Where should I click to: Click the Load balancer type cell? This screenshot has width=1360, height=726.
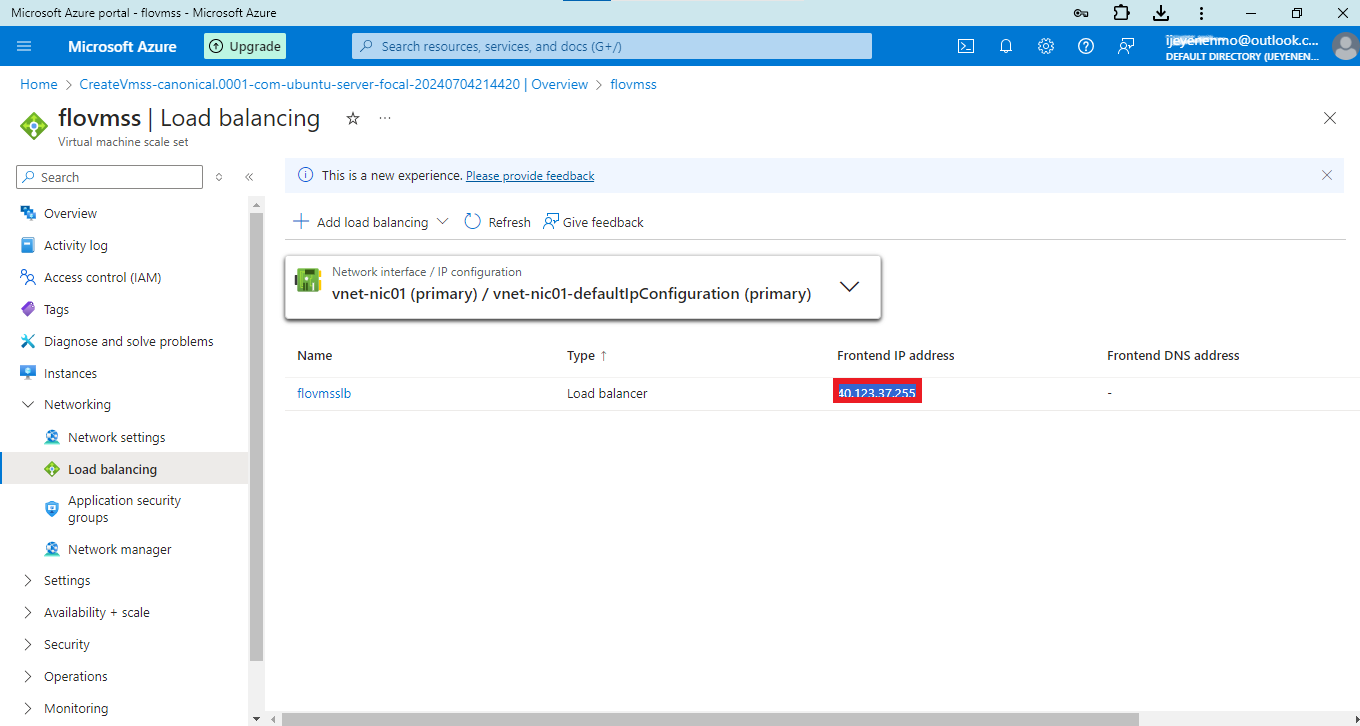tap(607, 393)
